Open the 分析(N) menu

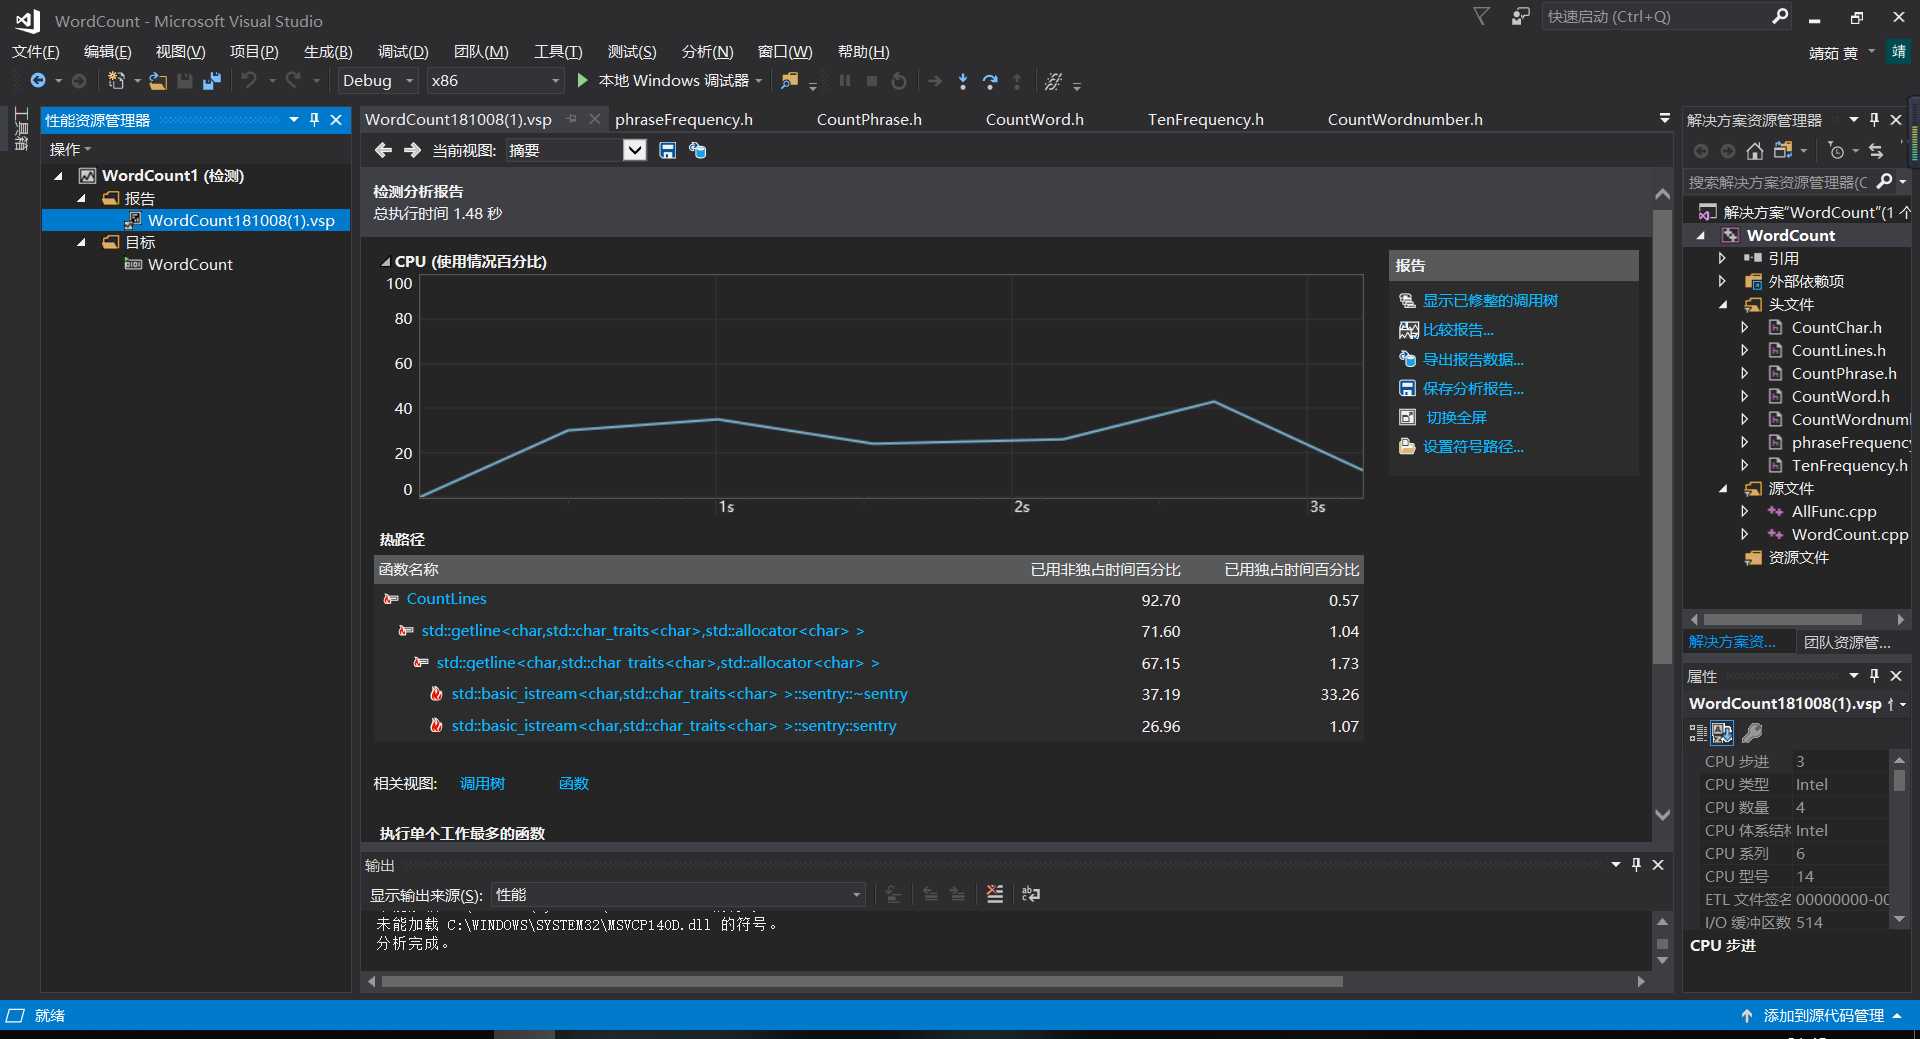(x=707, y=52)
